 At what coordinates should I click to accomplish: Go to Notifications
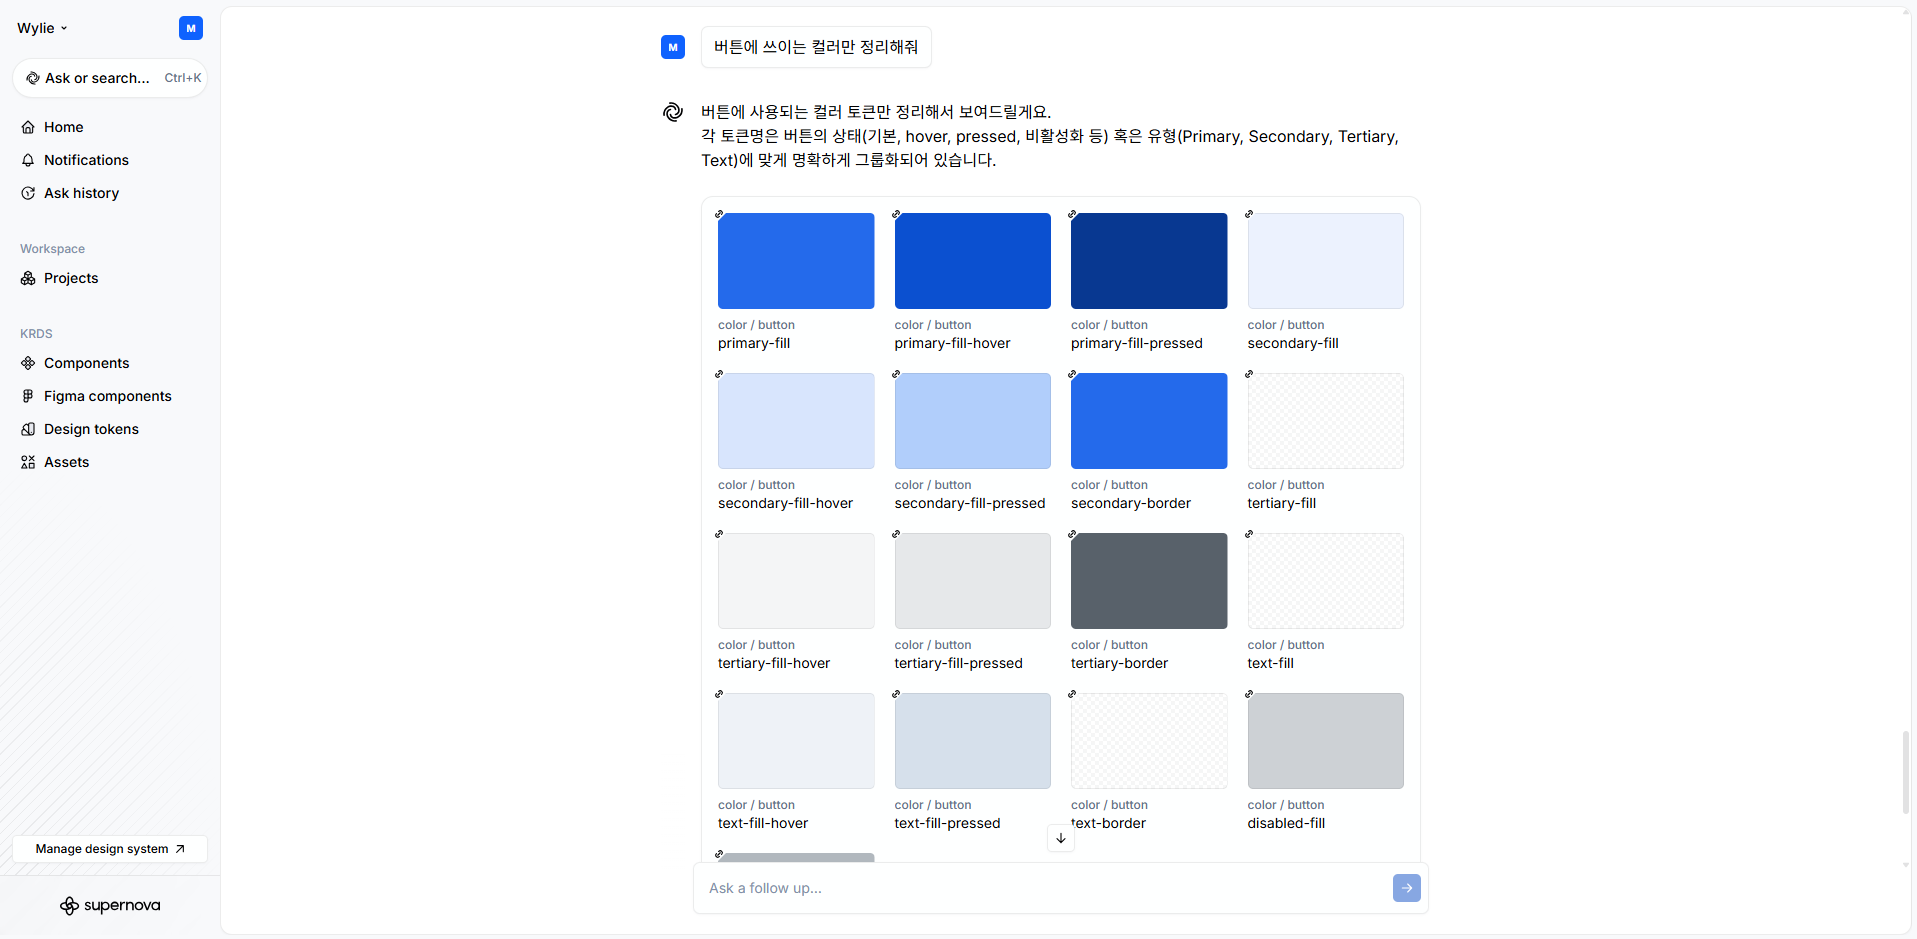(86, 160)
